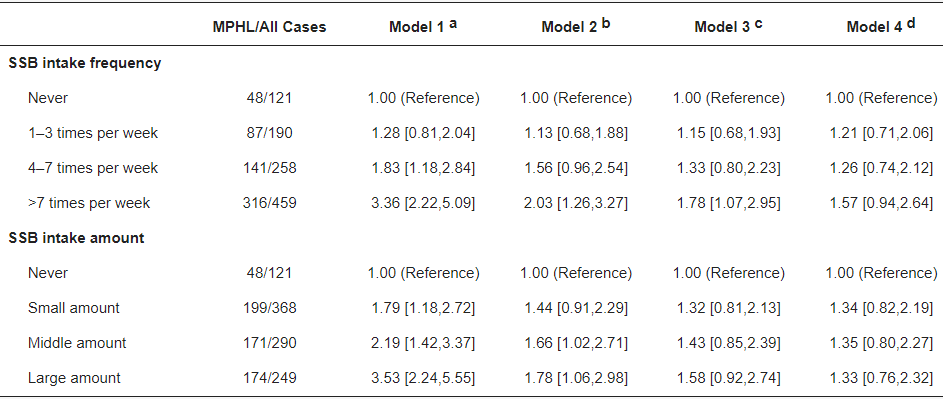Screen dimensions: 943x399
Task: Click the SSB intake amount heading
Action: (76, 238)
